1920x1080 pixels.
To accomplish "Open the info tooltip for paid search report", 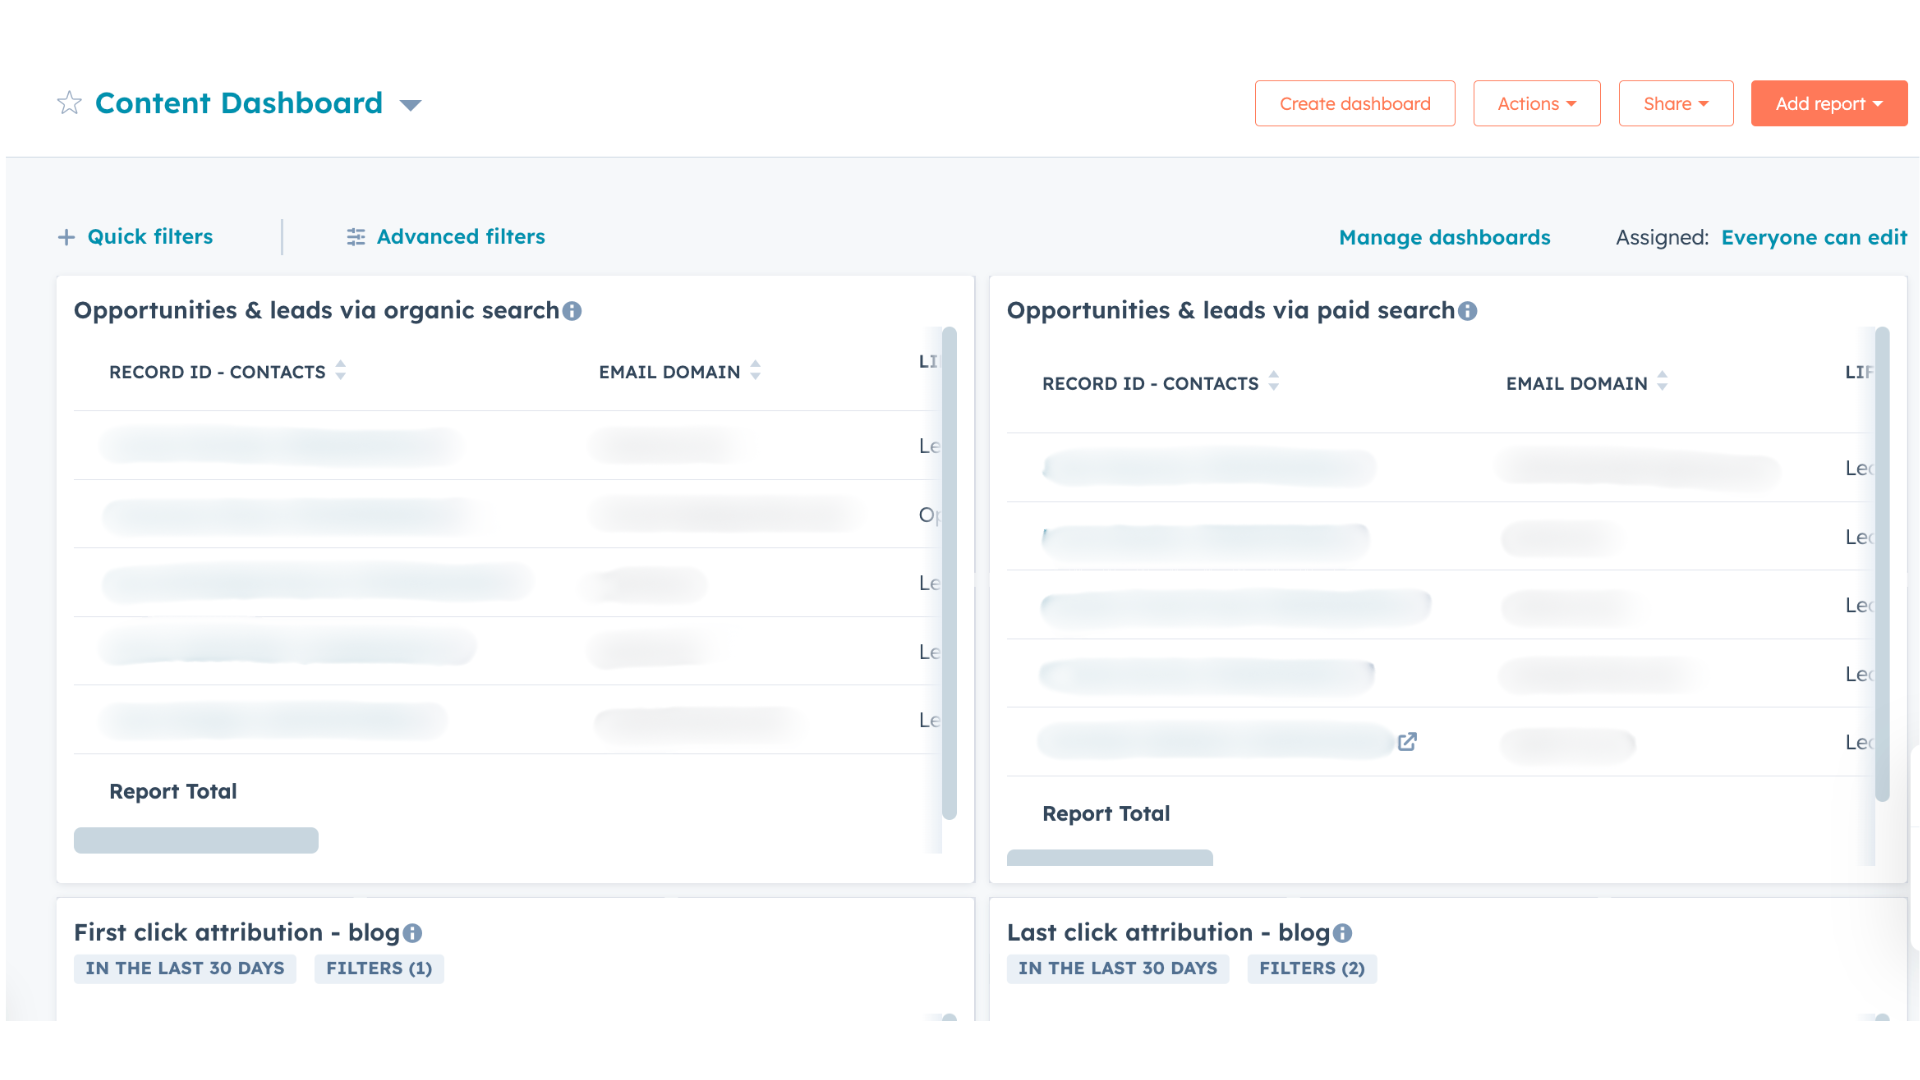I will pyautogui.click(x=1467, y=311).
